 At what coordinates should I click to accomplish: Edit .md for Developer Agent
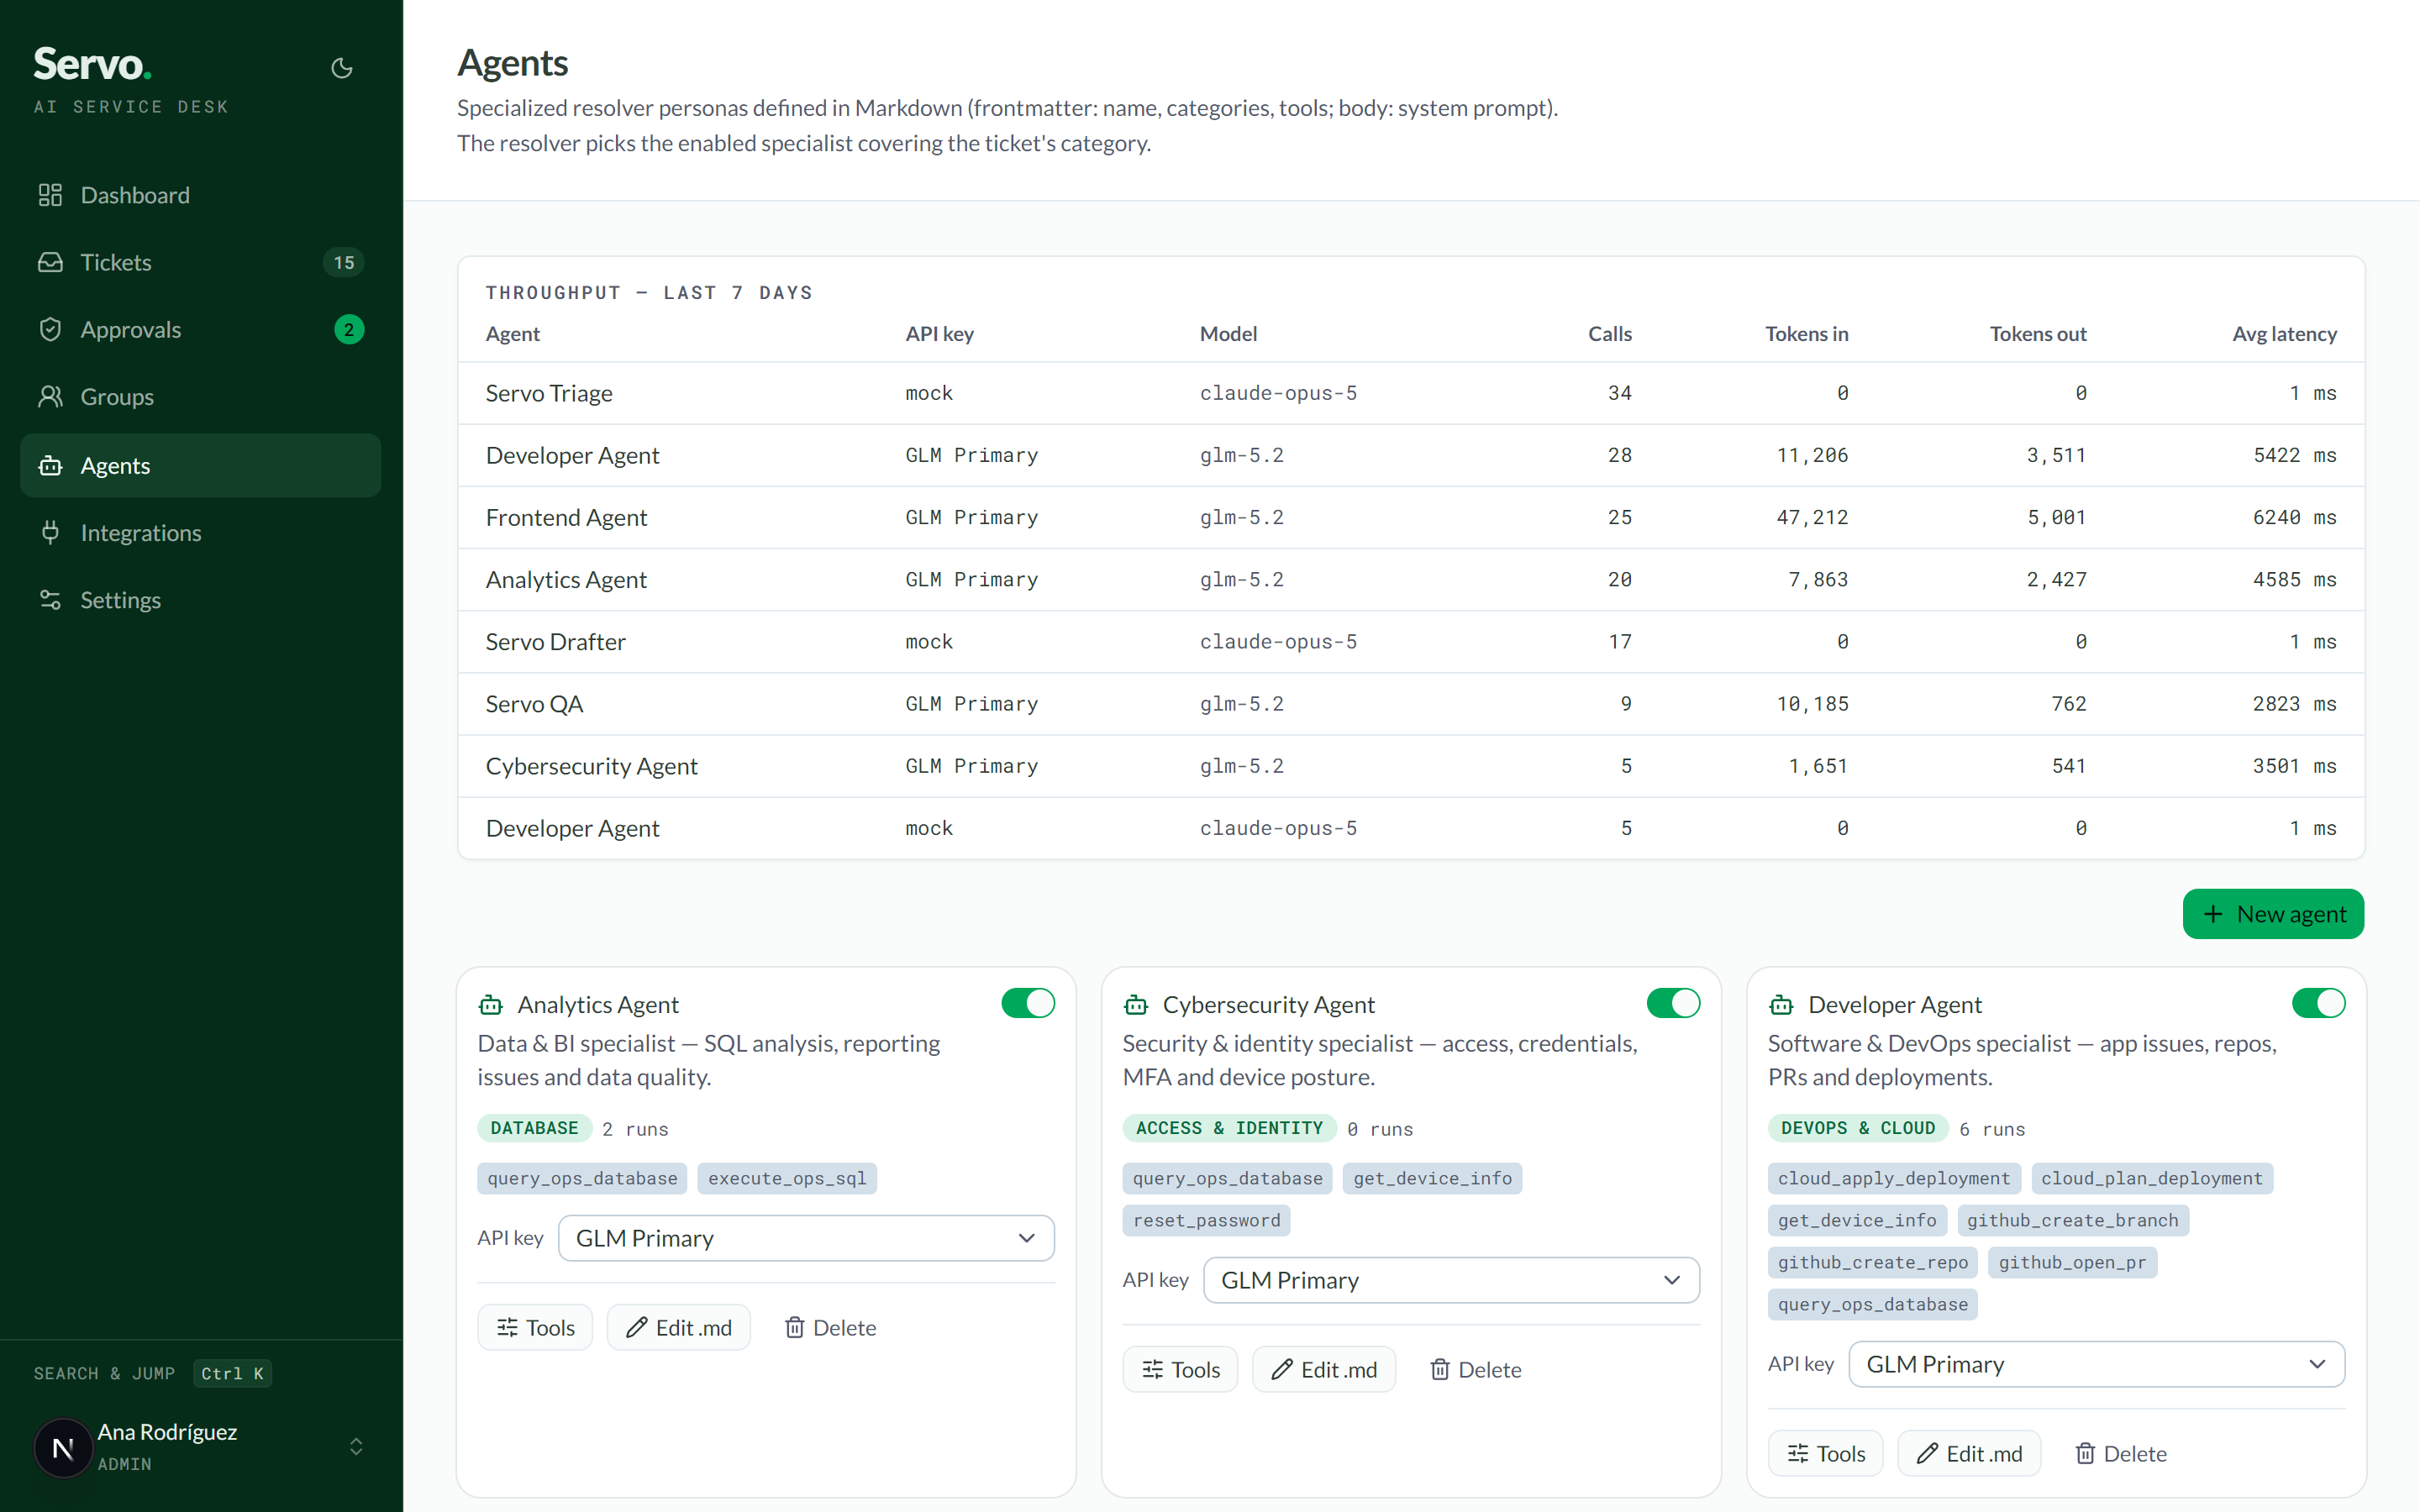(x=1969, y=1453)
